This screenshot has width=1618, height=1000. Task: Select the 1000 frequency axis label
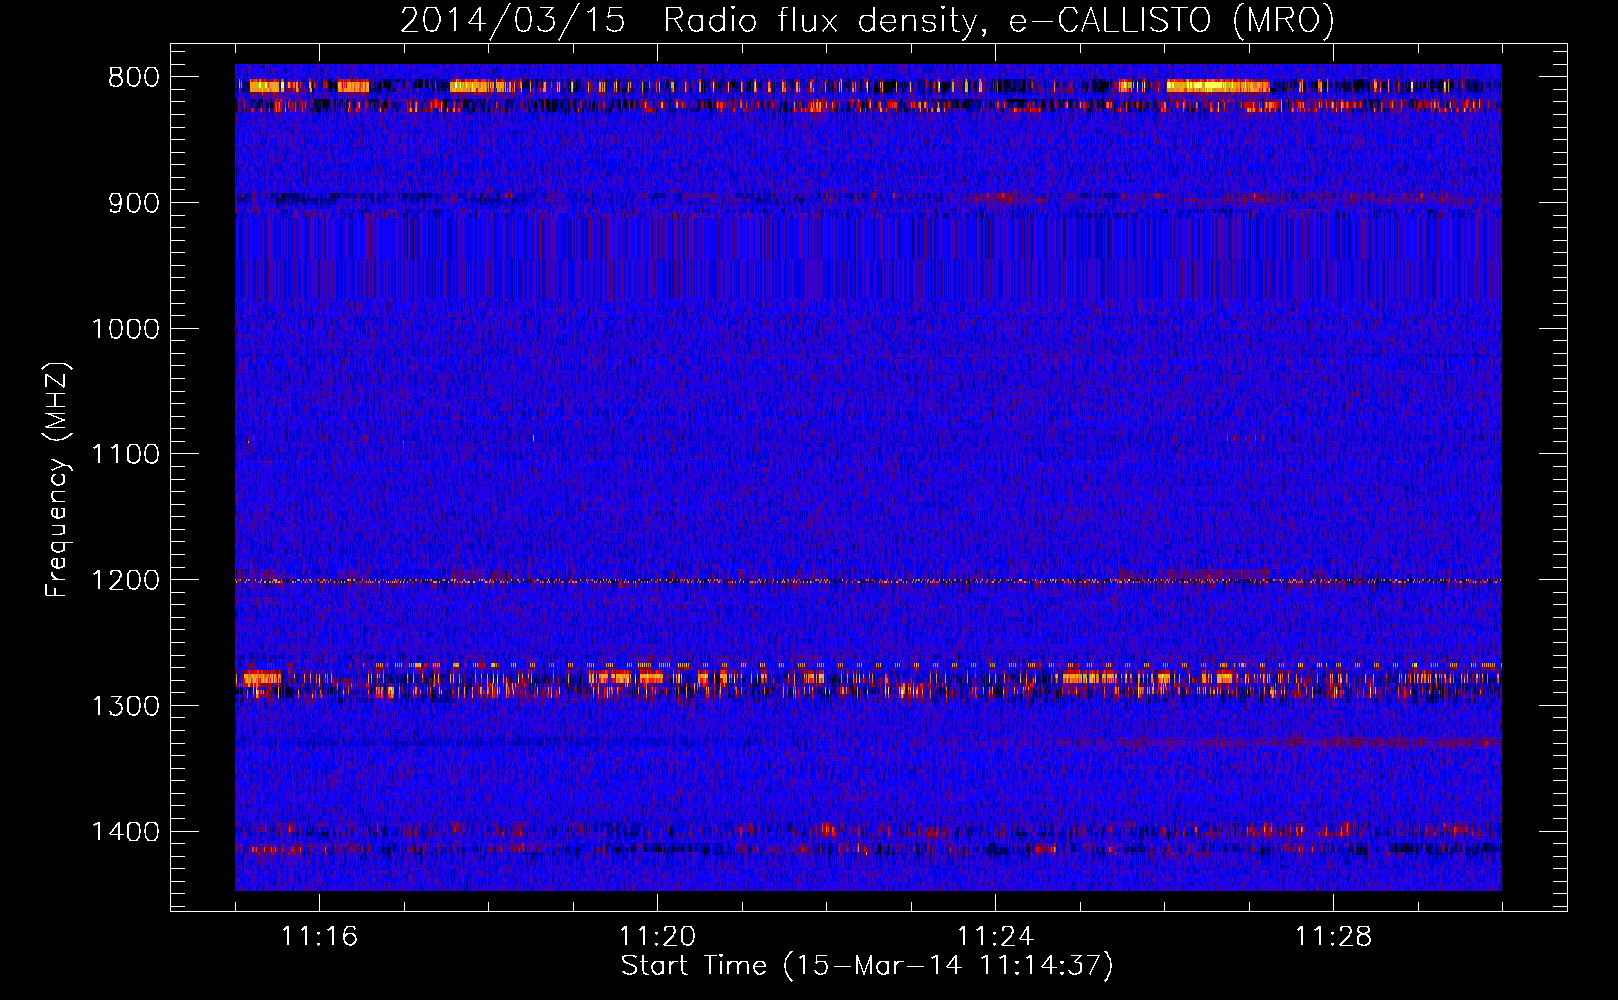click(x=125, y=329)
